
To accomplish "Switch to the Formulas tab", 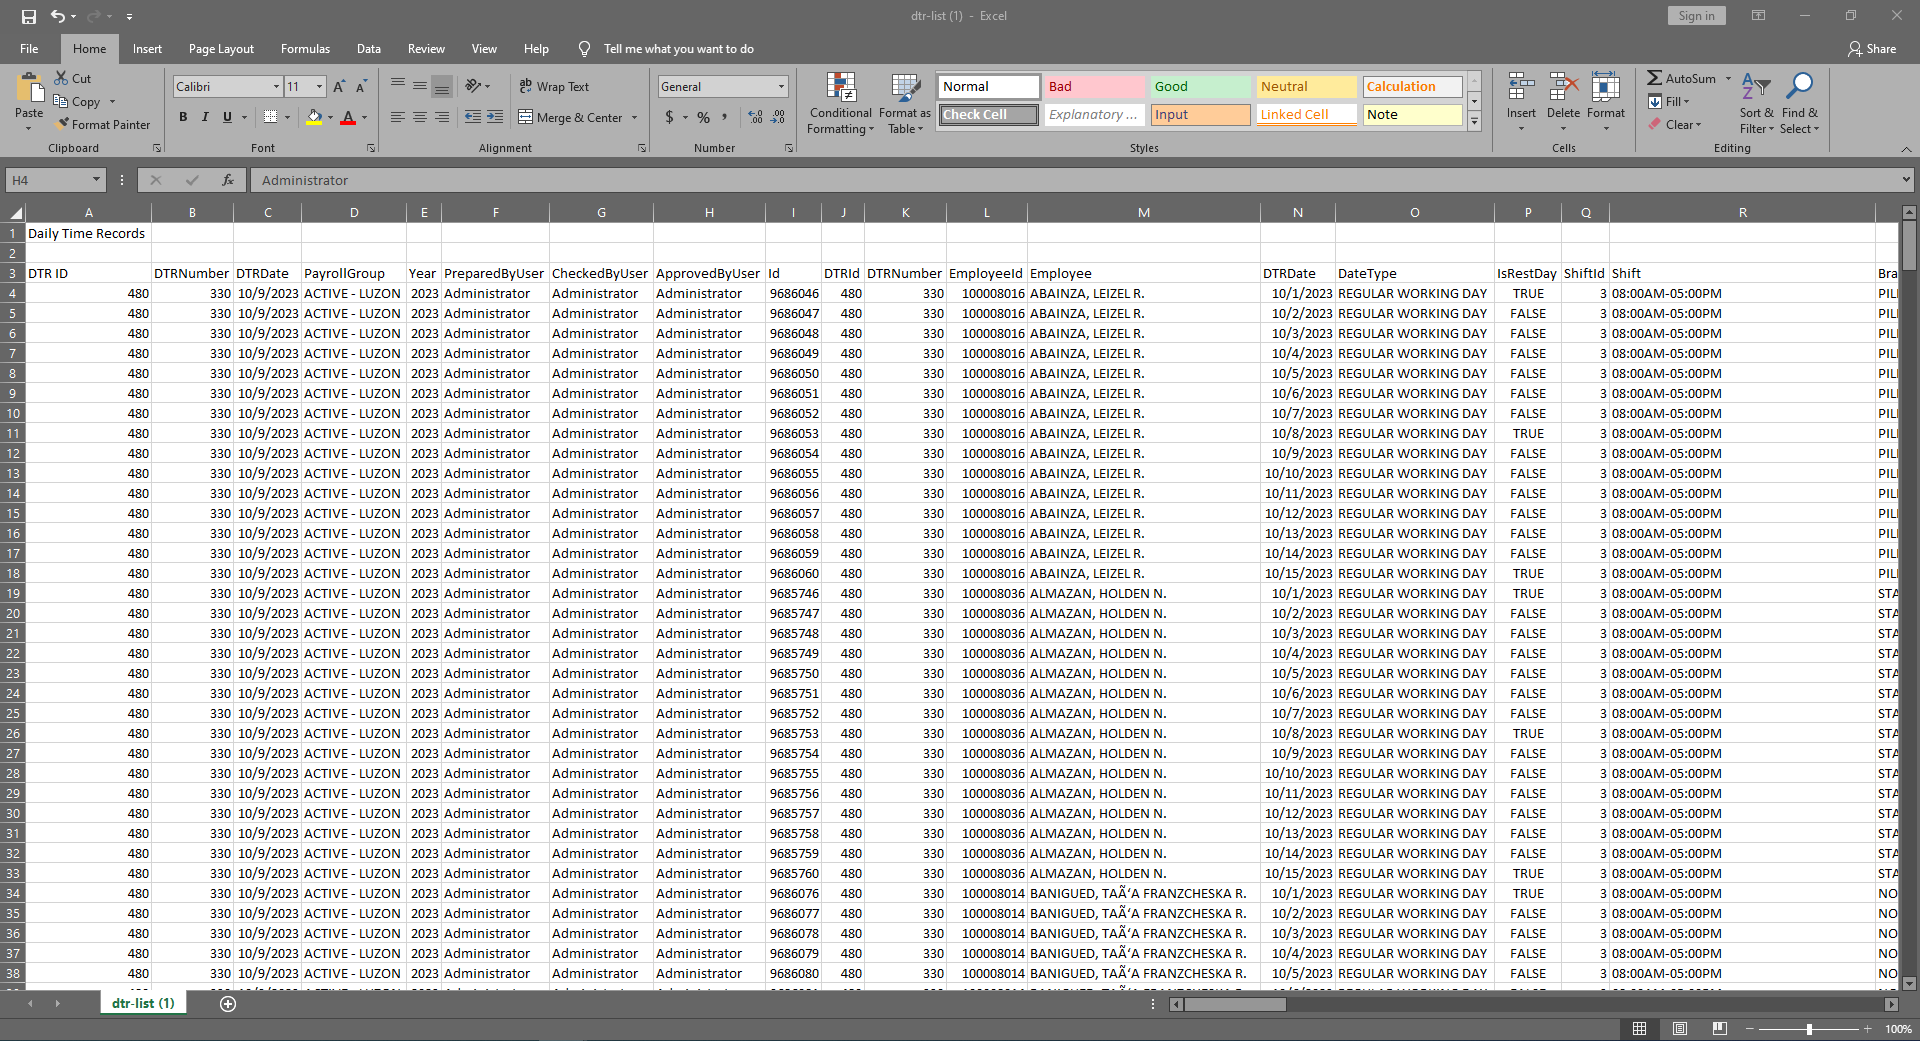I will point(305,49).
